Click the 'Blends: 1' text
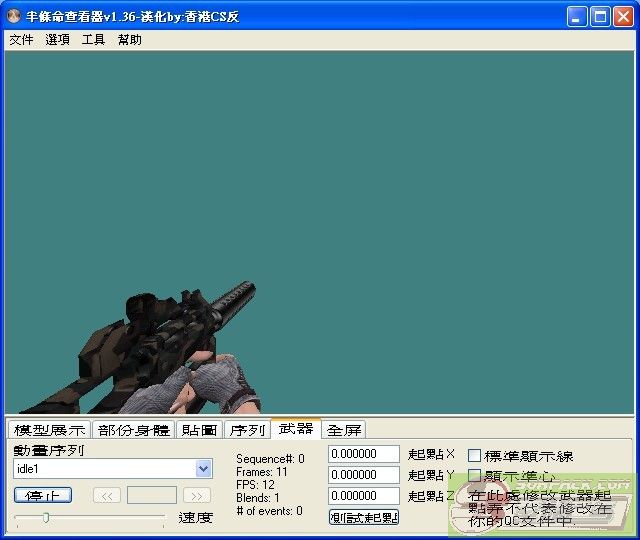The image size is (640, 540). pyautogui.click(x=258, y=498)
